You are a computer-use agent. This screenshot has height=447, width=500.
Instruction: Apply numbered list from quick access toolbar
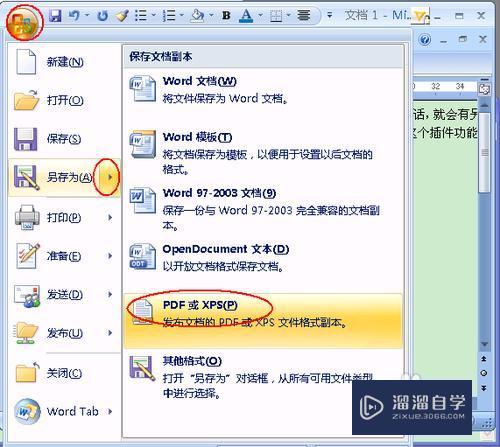169,15
